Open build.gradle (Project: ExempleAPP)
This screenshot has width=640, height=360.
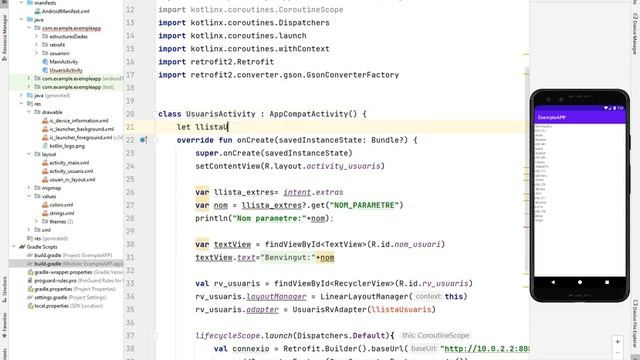click(69, 255)
